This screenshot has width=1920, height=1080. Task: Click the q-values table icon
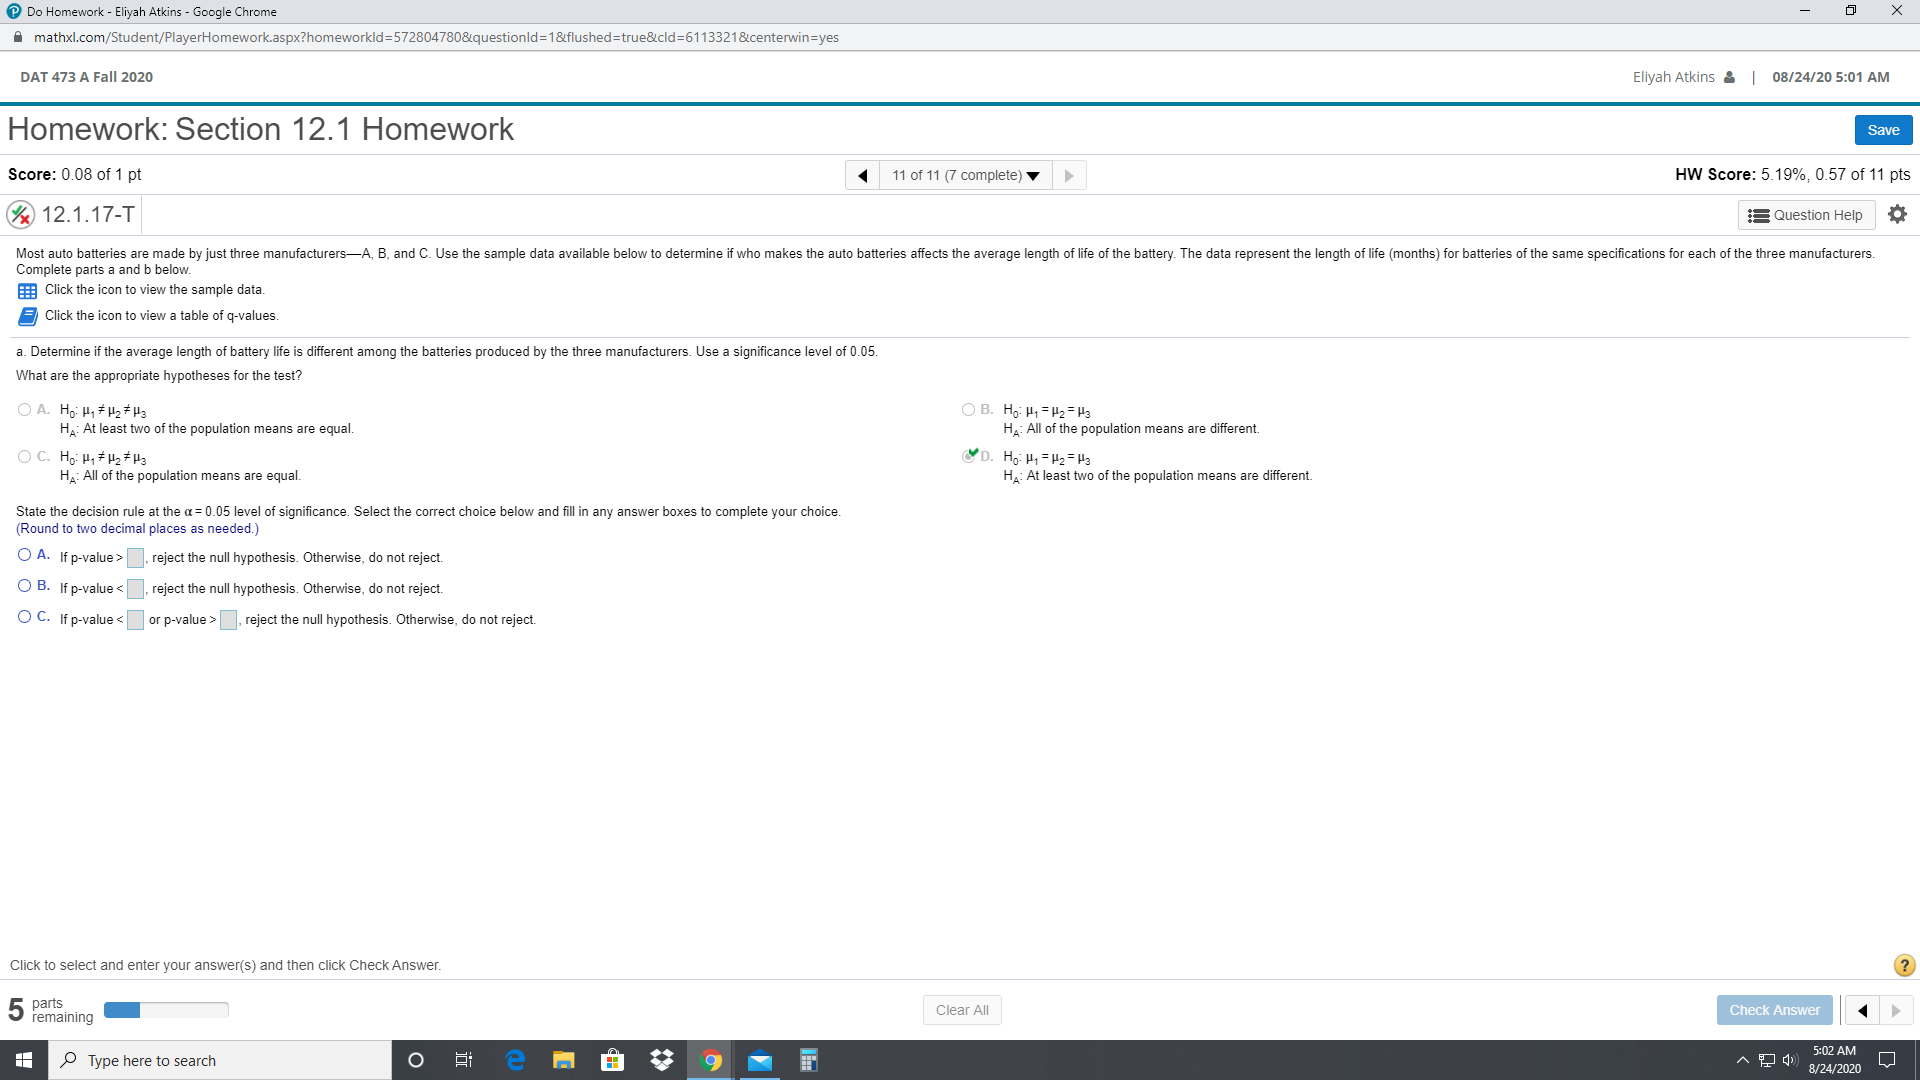[25, 315]
